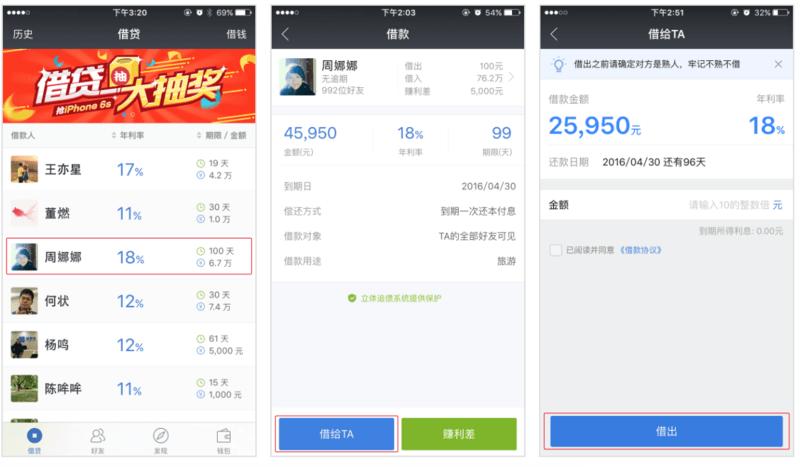Dismiss the lending tip banner
This screenshot has width=800, height=467.
[778, 64]
